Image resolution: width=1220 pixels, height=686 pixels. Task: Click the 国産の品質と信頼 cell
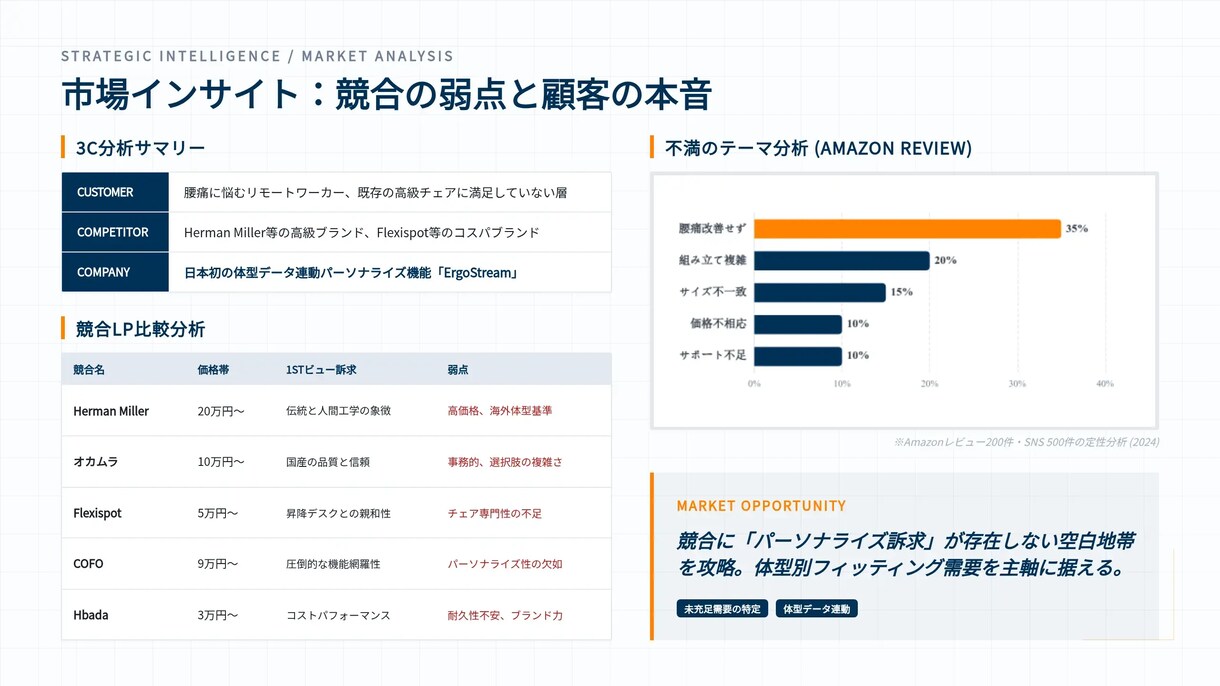328,462
